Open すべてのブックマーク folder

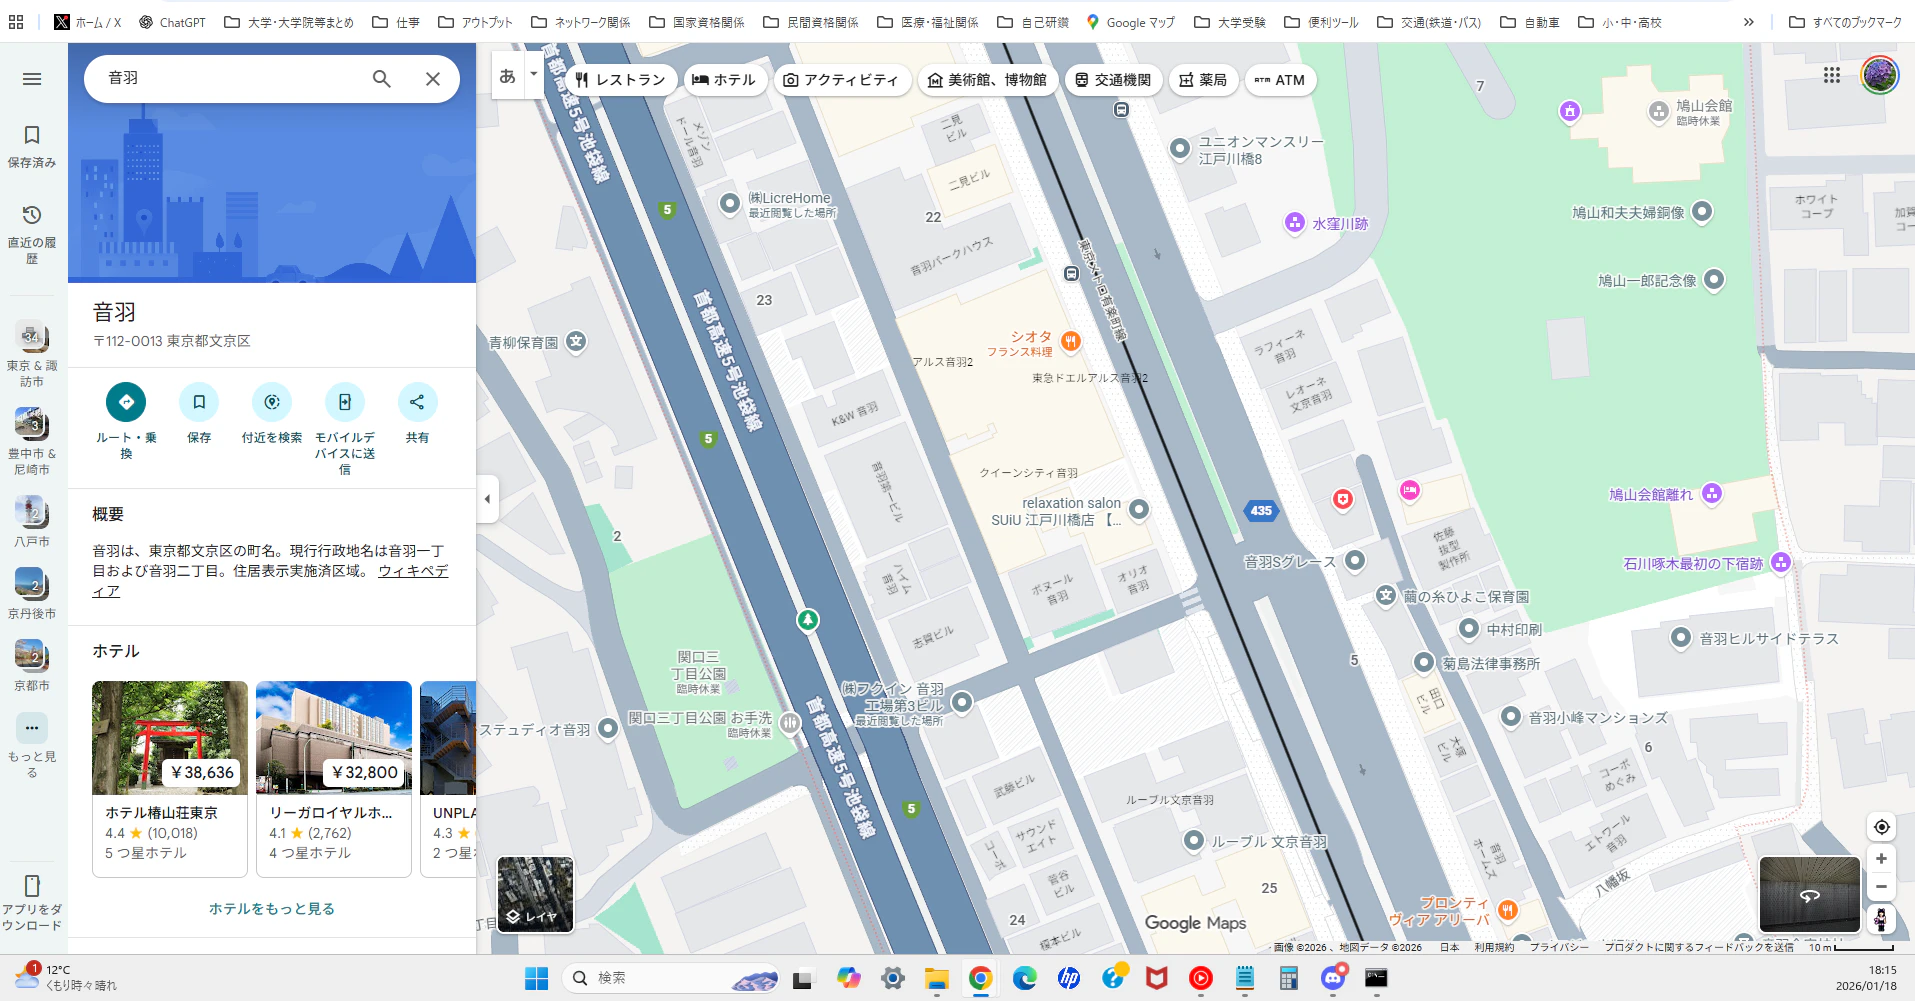click(x=1845, y=22)
